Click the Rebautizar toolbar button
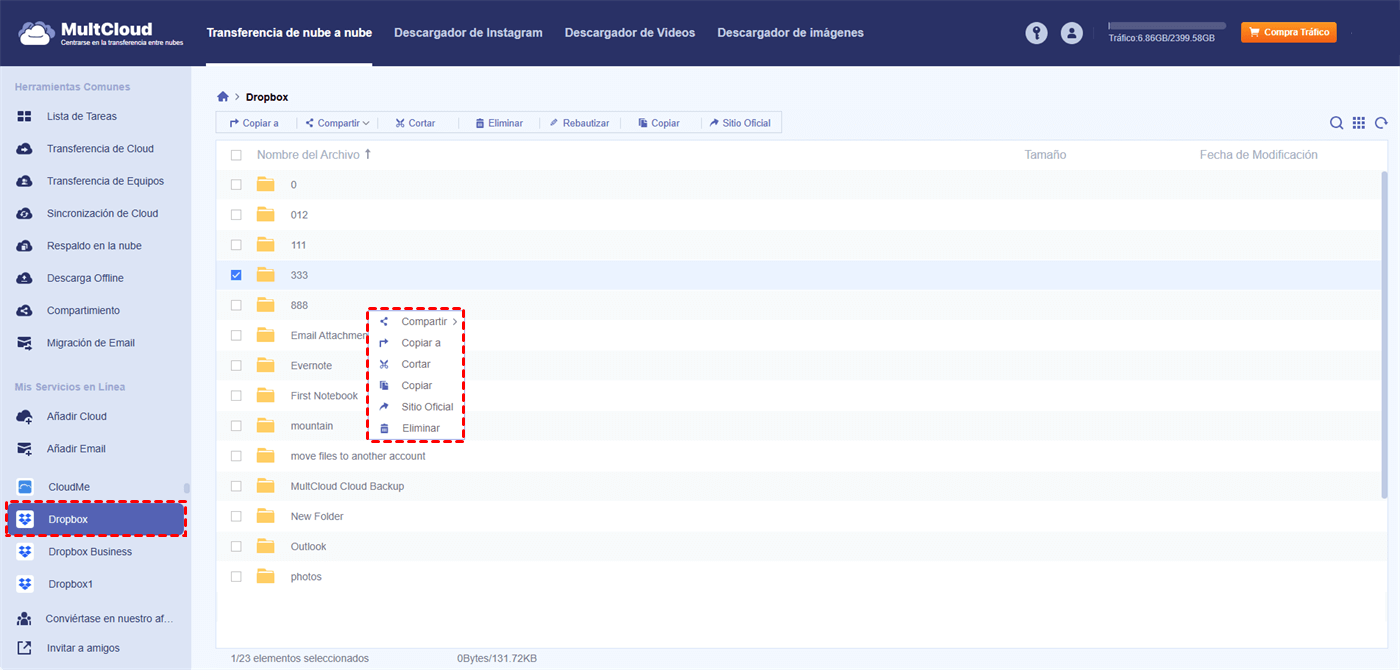 click(x=579, y=123)
